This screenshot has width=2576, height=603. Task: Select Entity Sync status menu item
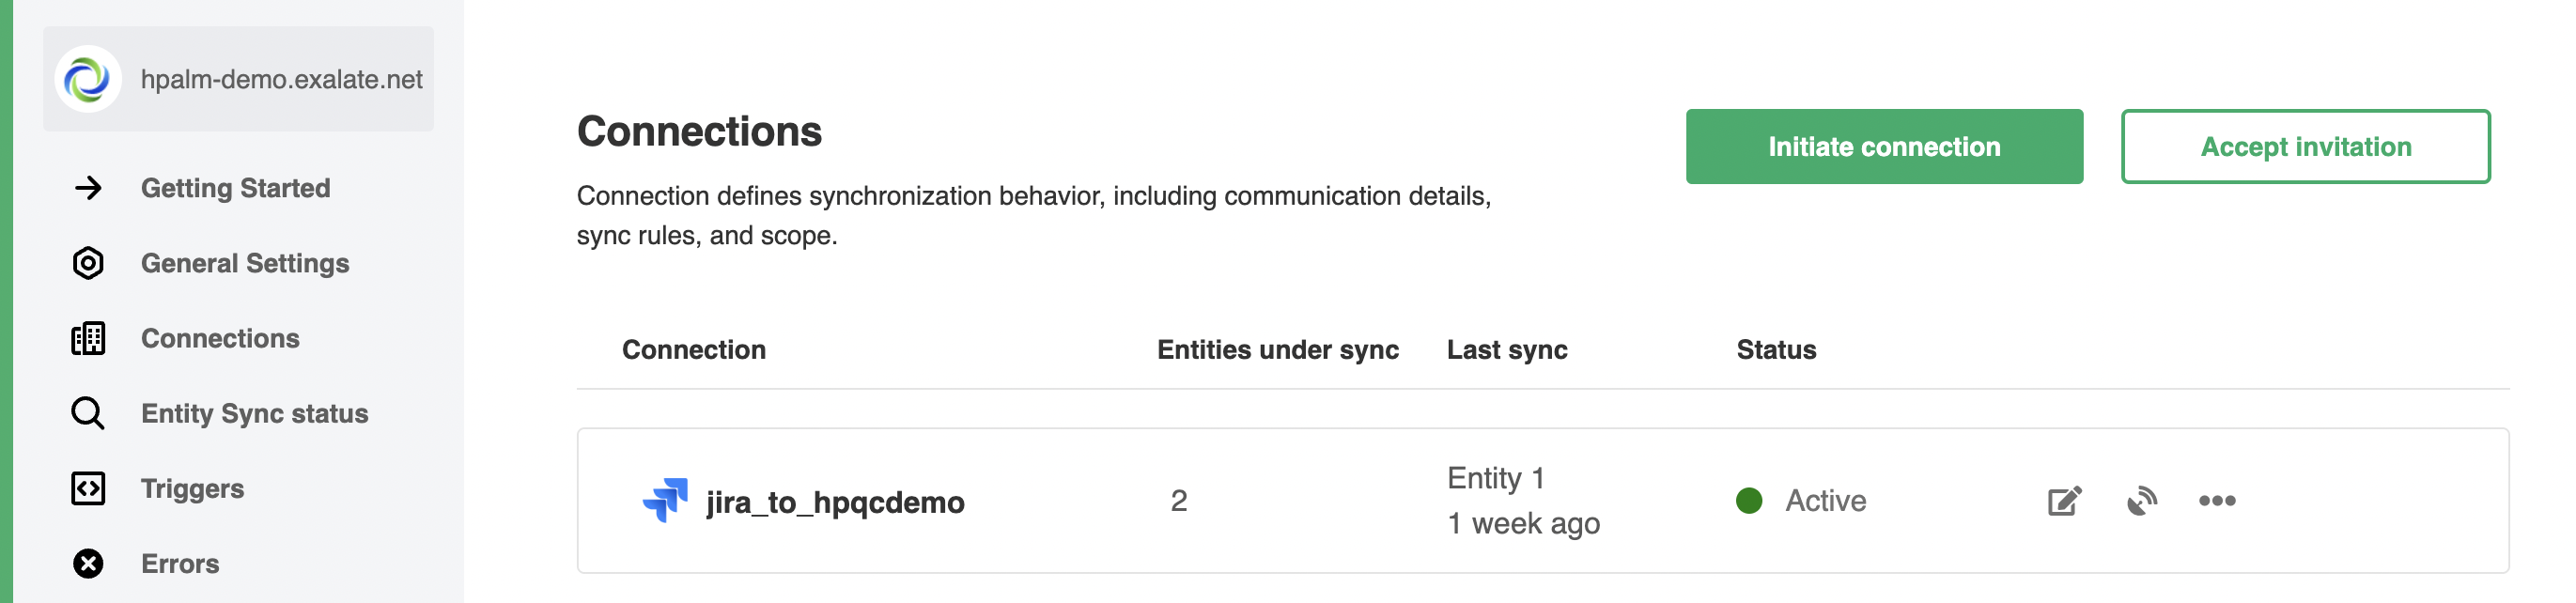point(254,413)
